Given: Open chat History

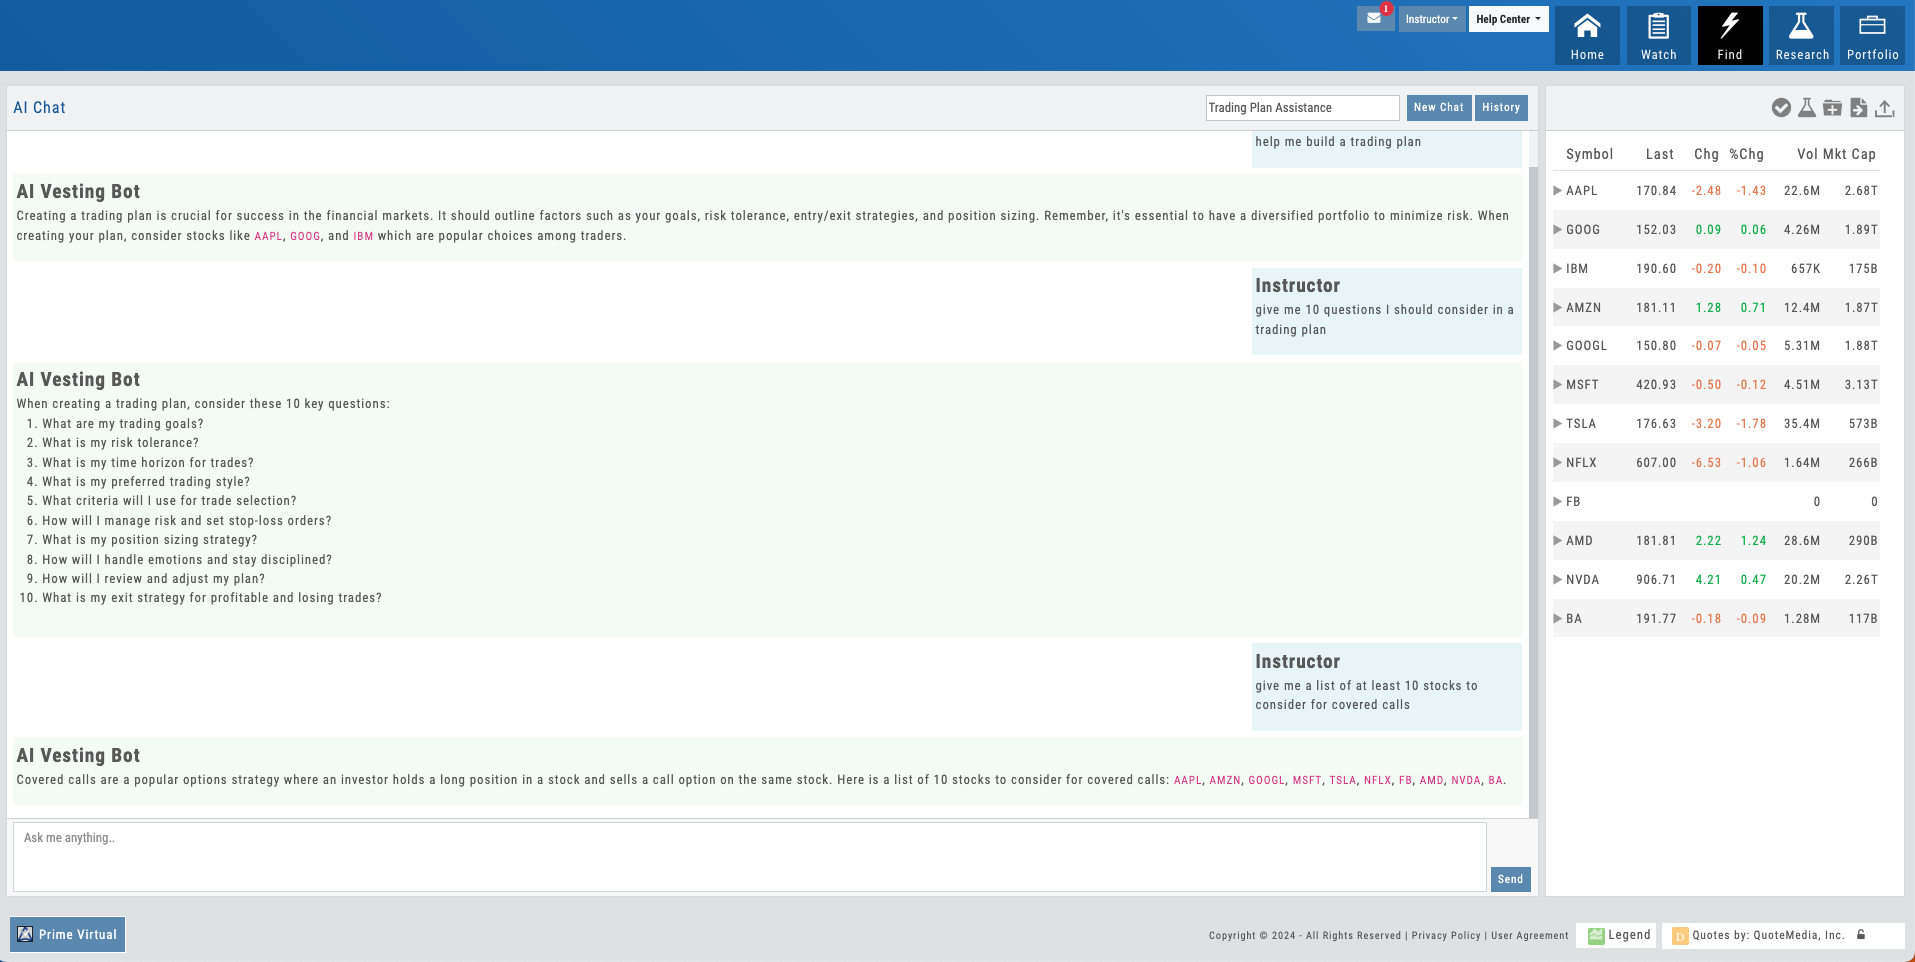Looking at the screenshot, I should pos(1501,108).
